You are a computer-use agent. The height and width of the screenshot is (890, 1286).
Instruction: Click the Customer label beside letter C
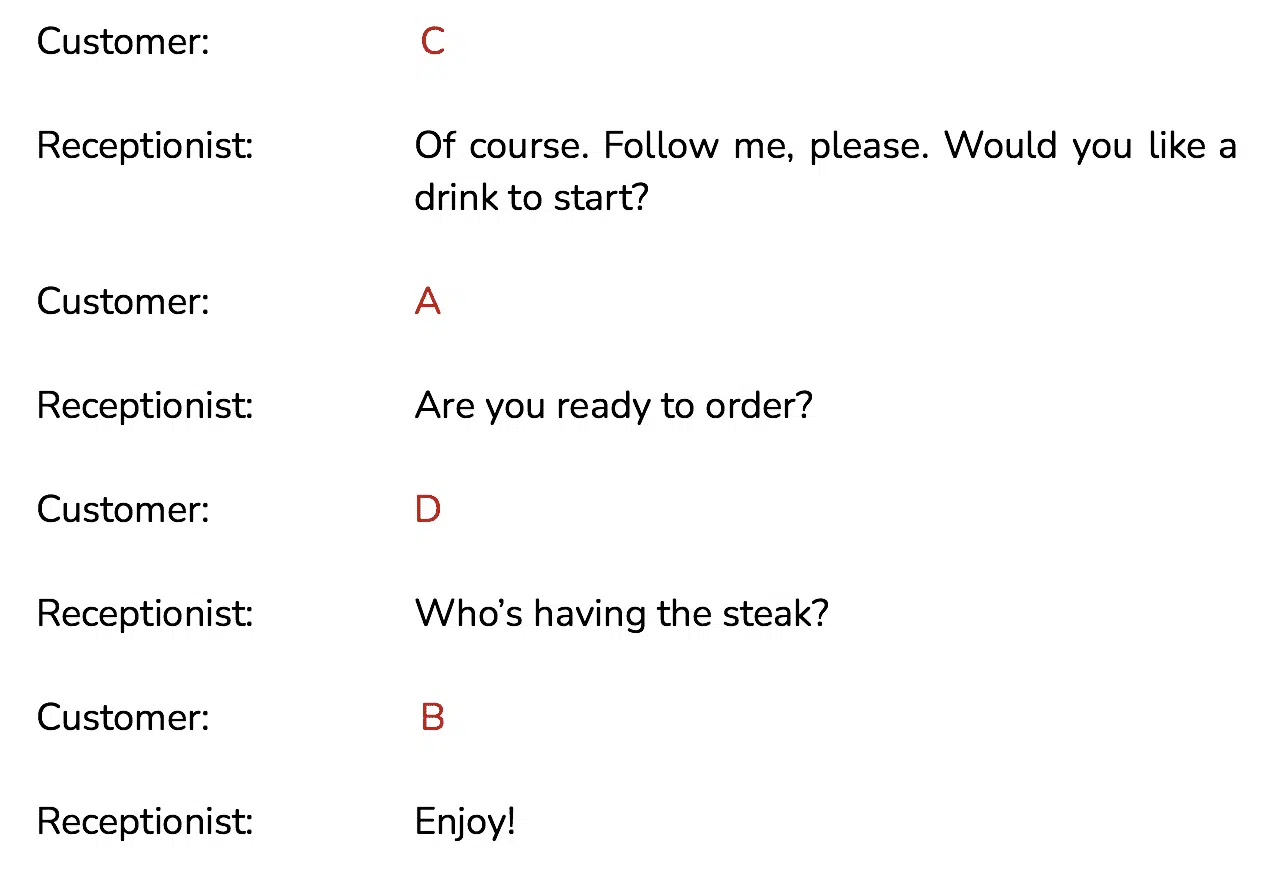tap(123, 42)
